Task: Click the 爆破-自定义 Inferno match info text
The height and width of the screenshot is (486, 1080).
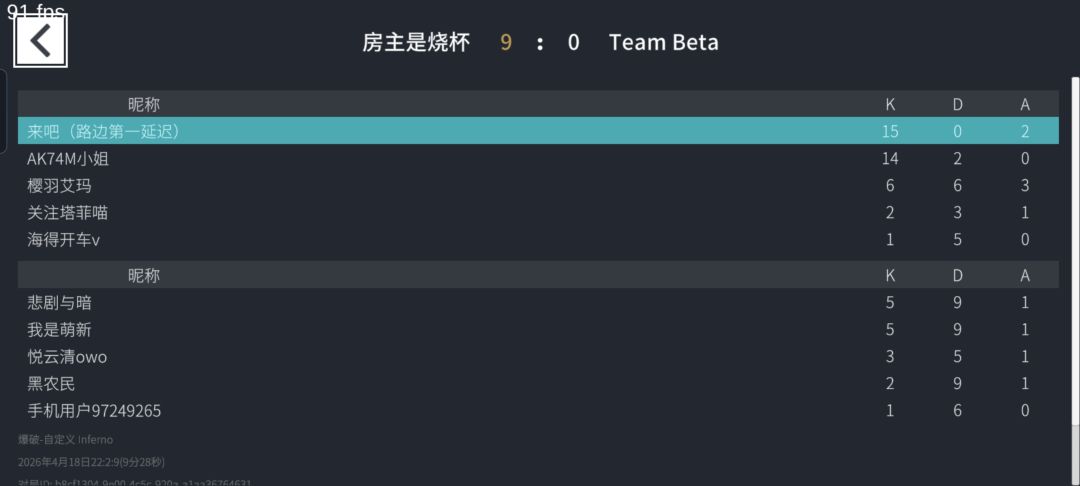Action: tap(65, 439)
